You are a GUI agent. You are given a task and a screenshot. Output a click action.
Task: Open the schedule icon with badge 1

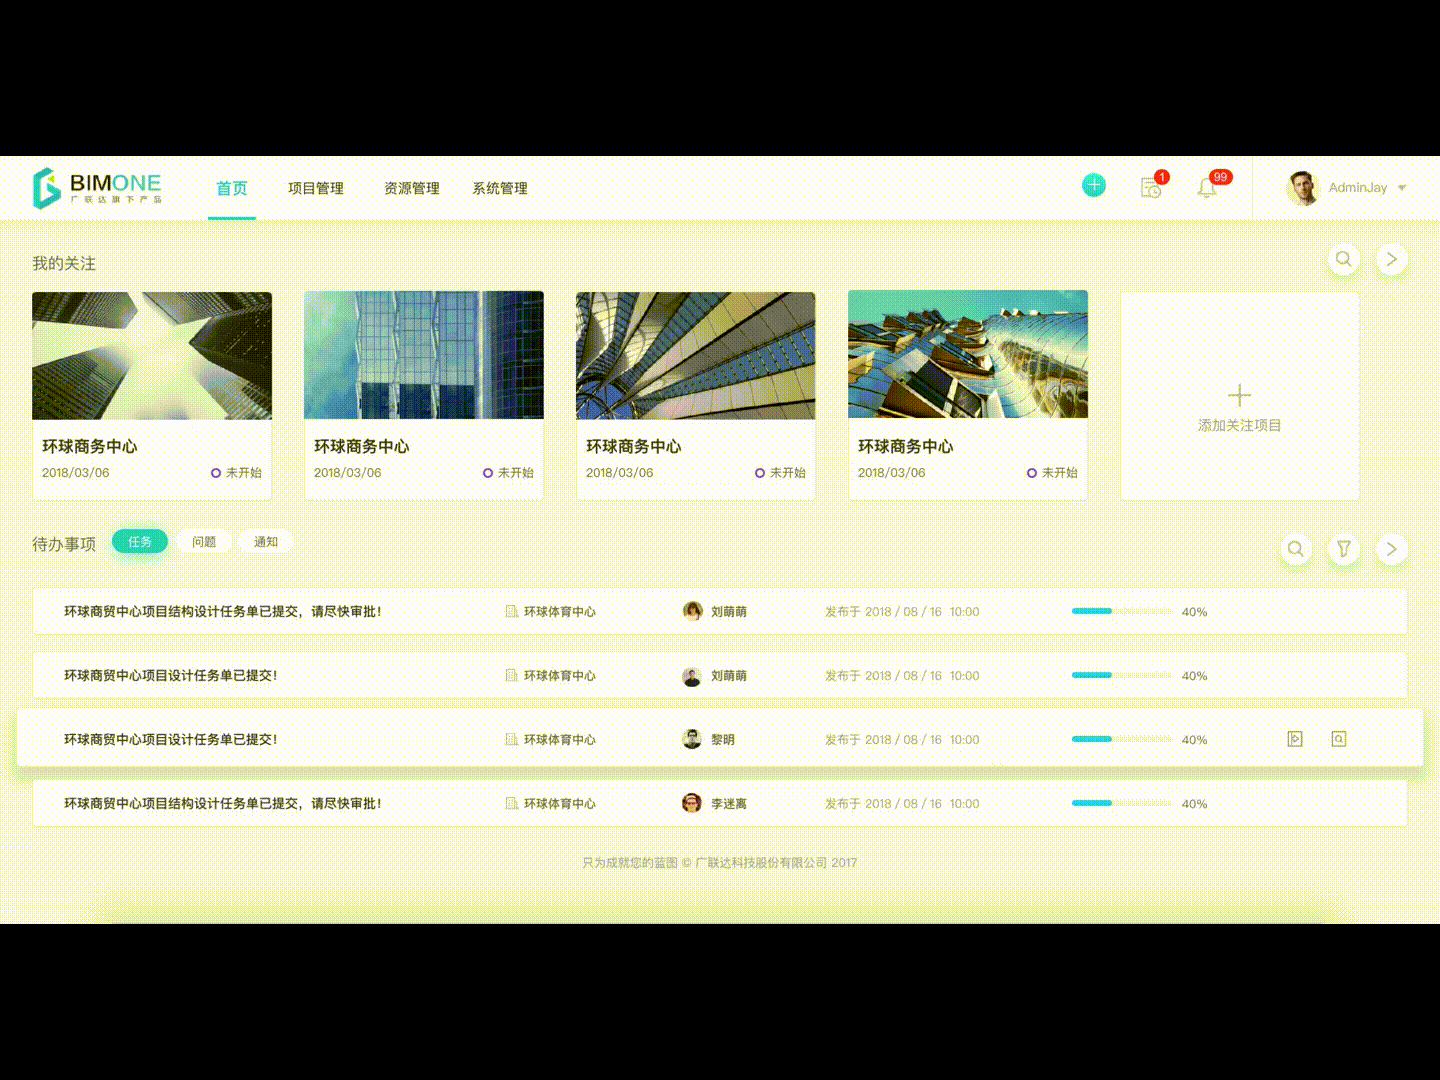[x=1151, y=188]
